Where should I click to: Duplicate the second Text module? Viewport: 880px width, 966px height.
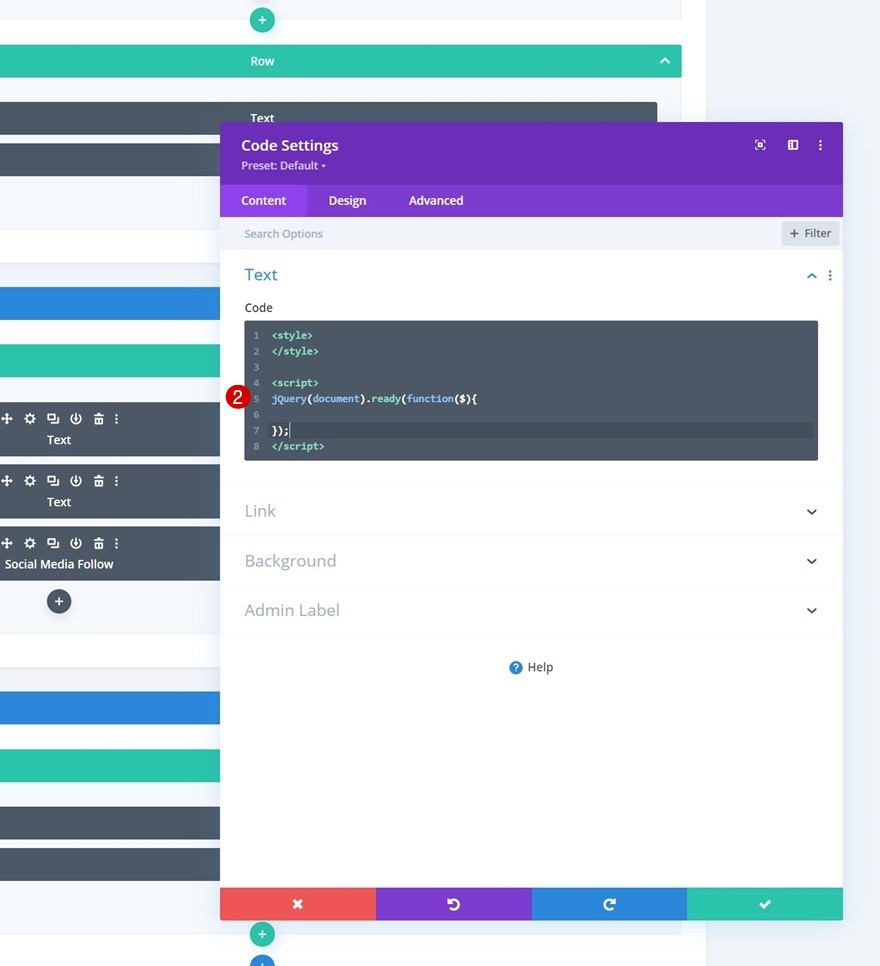[x=53, y=481]
